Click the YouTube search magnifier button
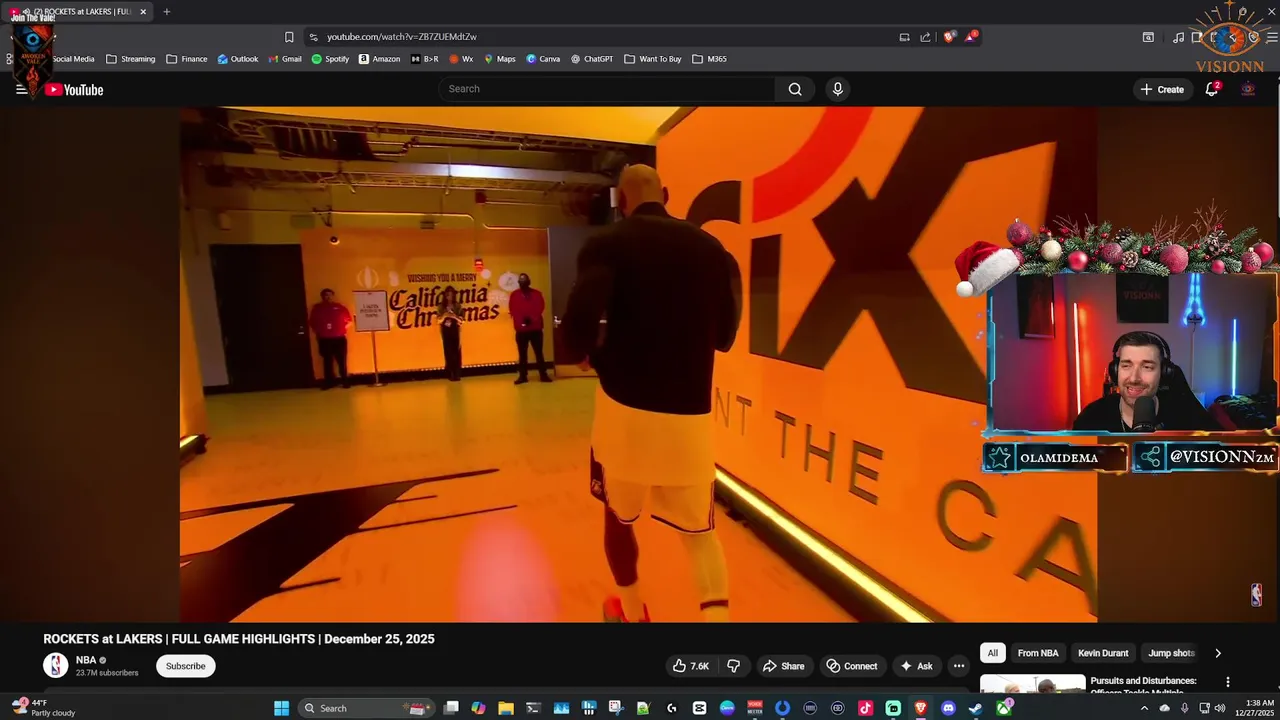This screenshot has width=1280, height=720. point(795,89)
